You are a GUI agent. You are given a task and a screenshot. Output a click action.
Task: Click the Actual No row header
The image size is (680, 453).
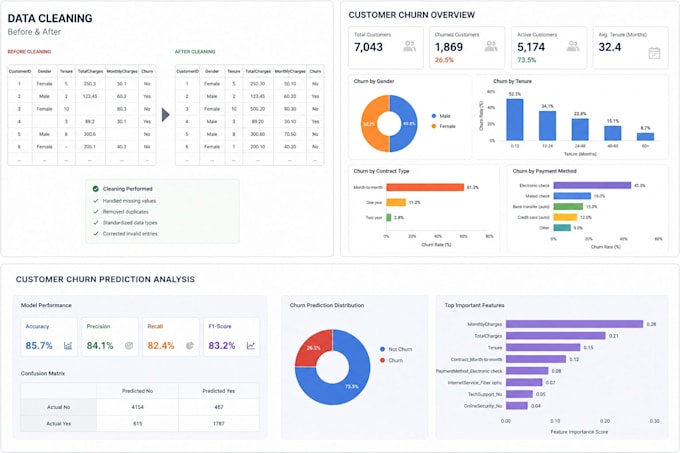[59, 407]
